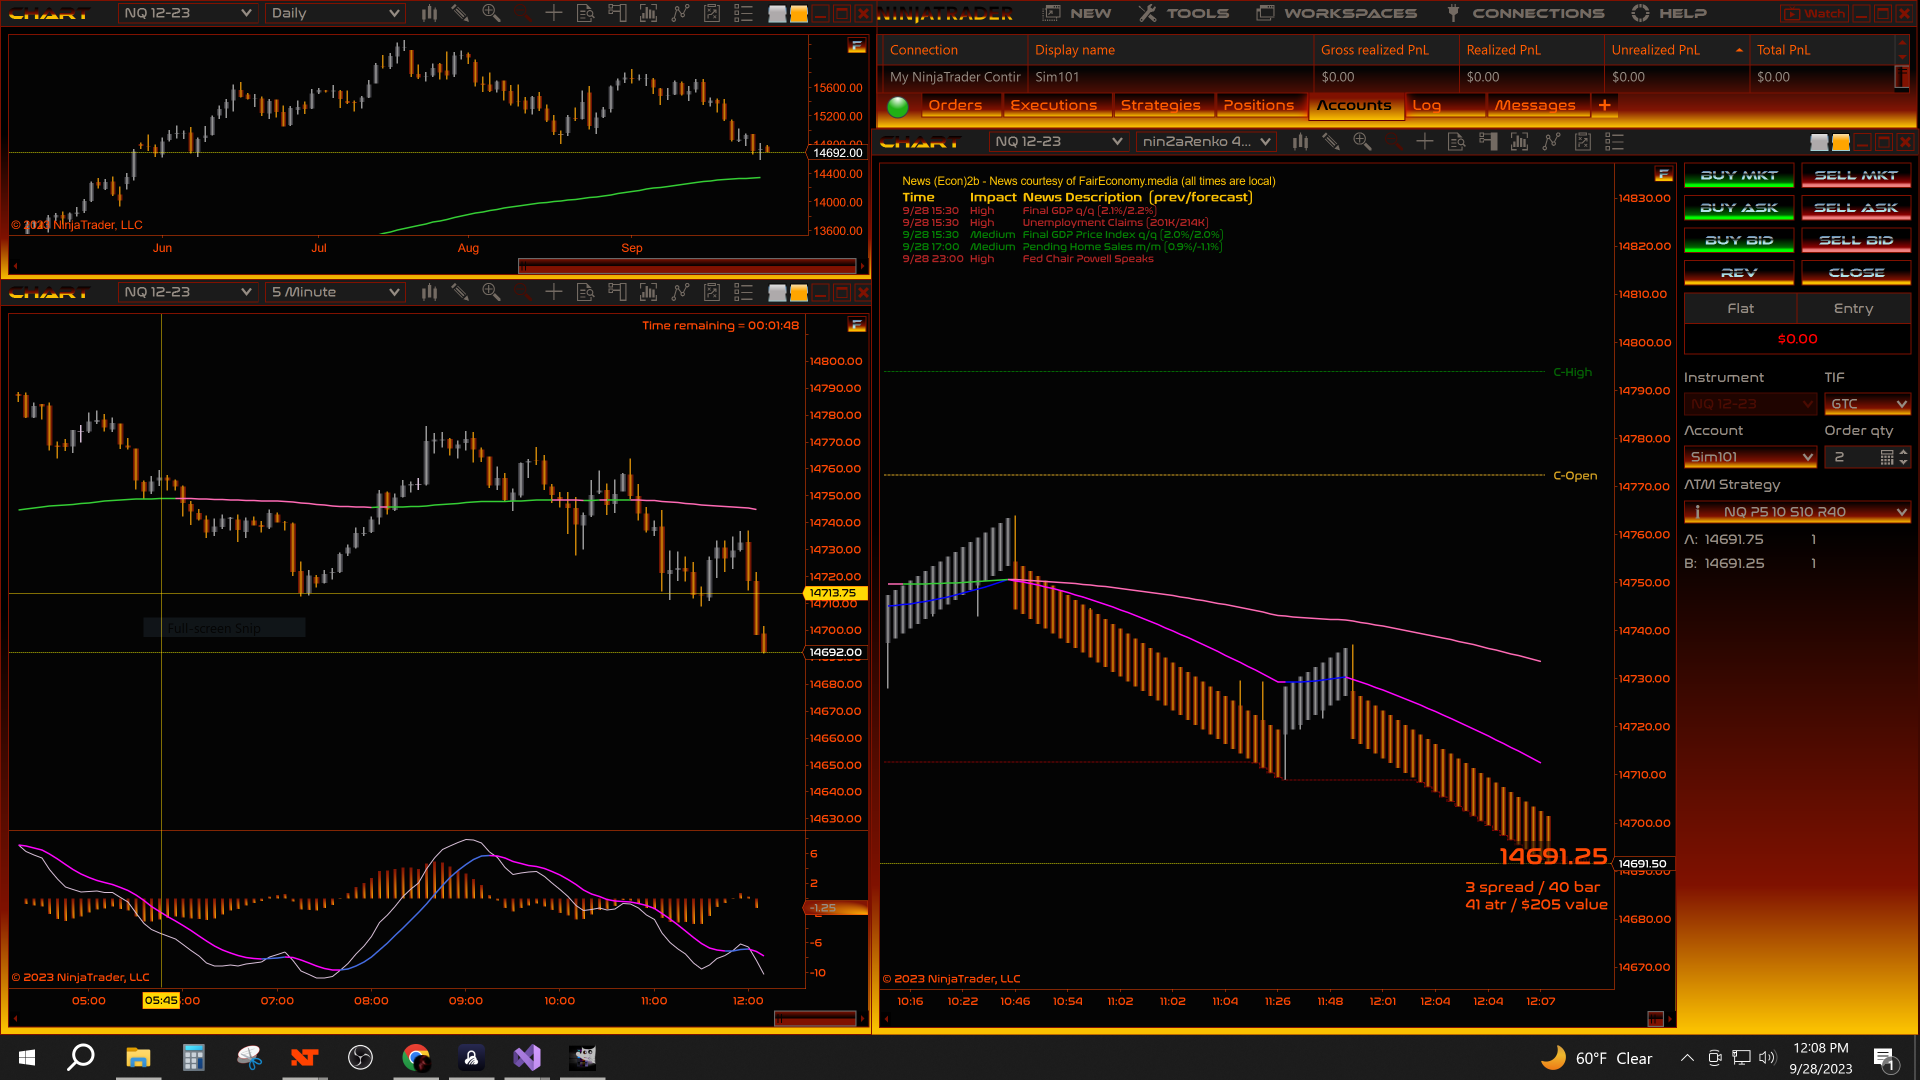Image resolution: width=1920 pixels, height=1080 pixels.
Task: Select drawing tools pencil in Daily chart
Action: 460,13
